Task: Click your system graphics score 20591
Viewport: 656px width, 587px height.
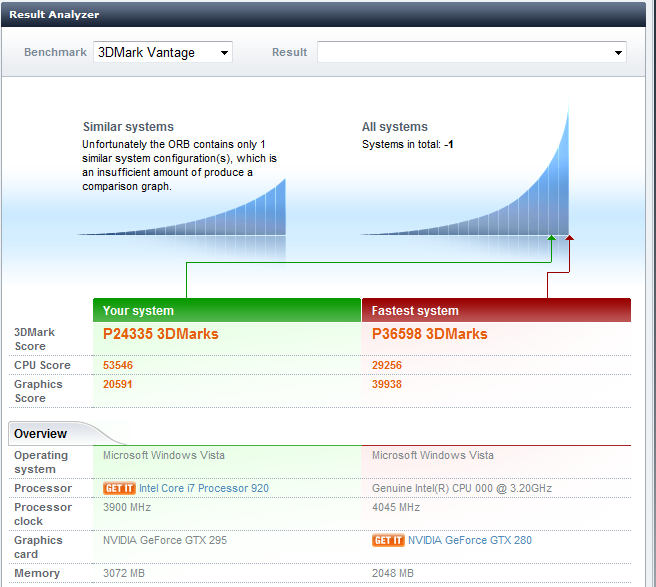Action: click(x=118, y=384)
